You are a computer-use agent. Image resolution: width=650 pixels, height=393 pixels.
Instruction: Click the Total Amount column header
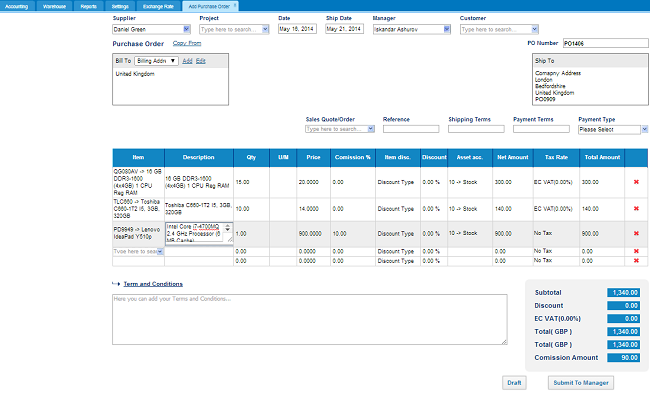(x=602, y=158)
